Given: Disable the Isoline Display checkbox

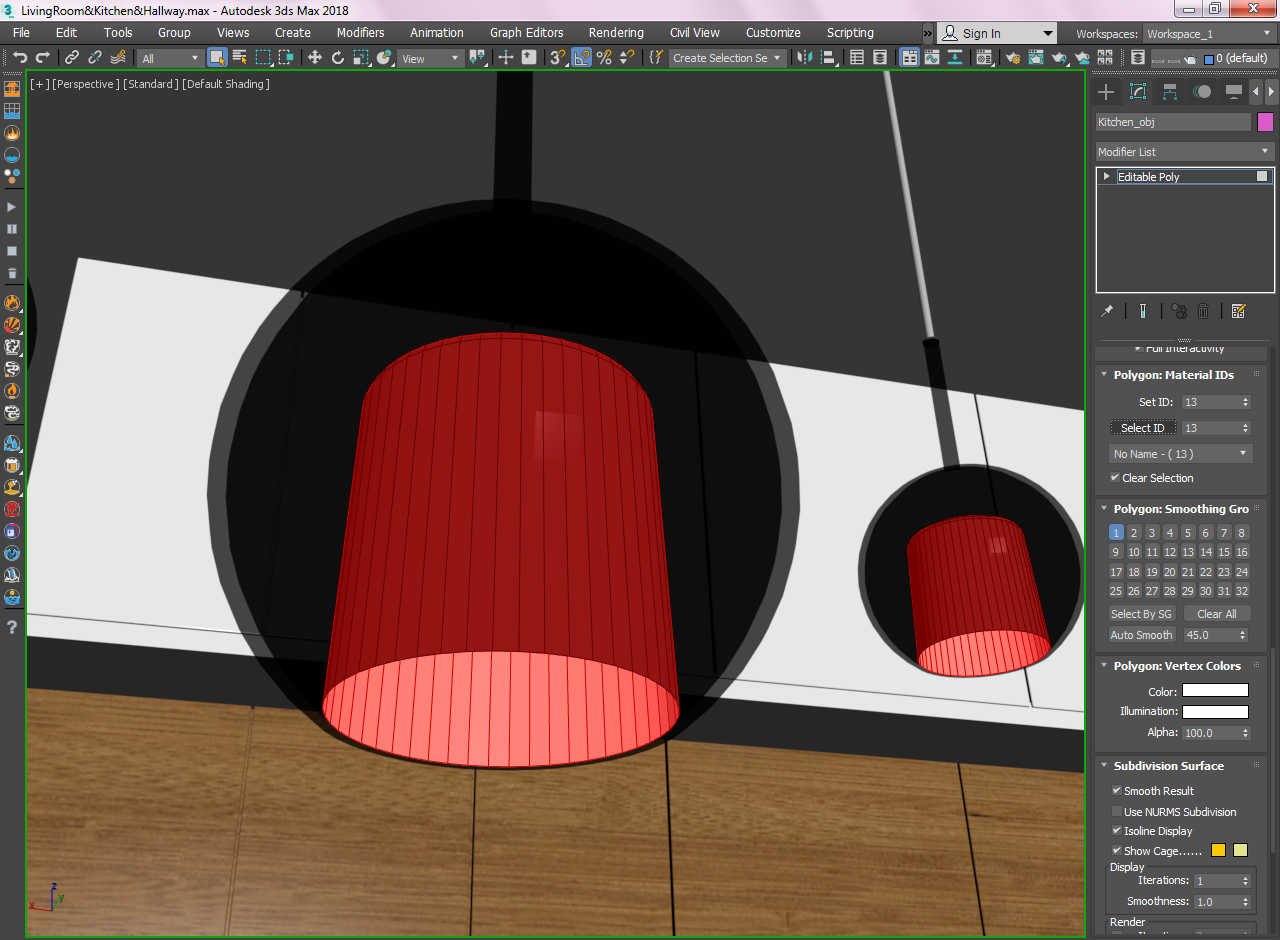Looking at the screenshot, I should tap(1117, 831).
